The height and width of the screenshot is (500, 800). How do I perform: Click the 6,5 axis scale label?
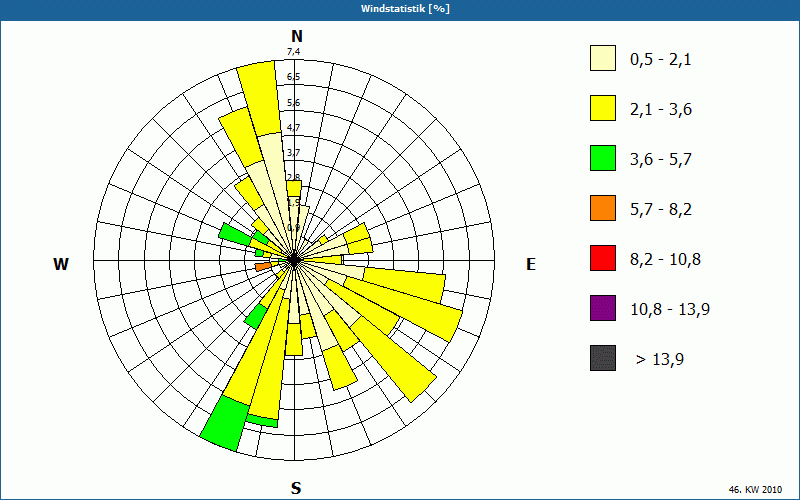pyautogui.click(x=293, y=77)
